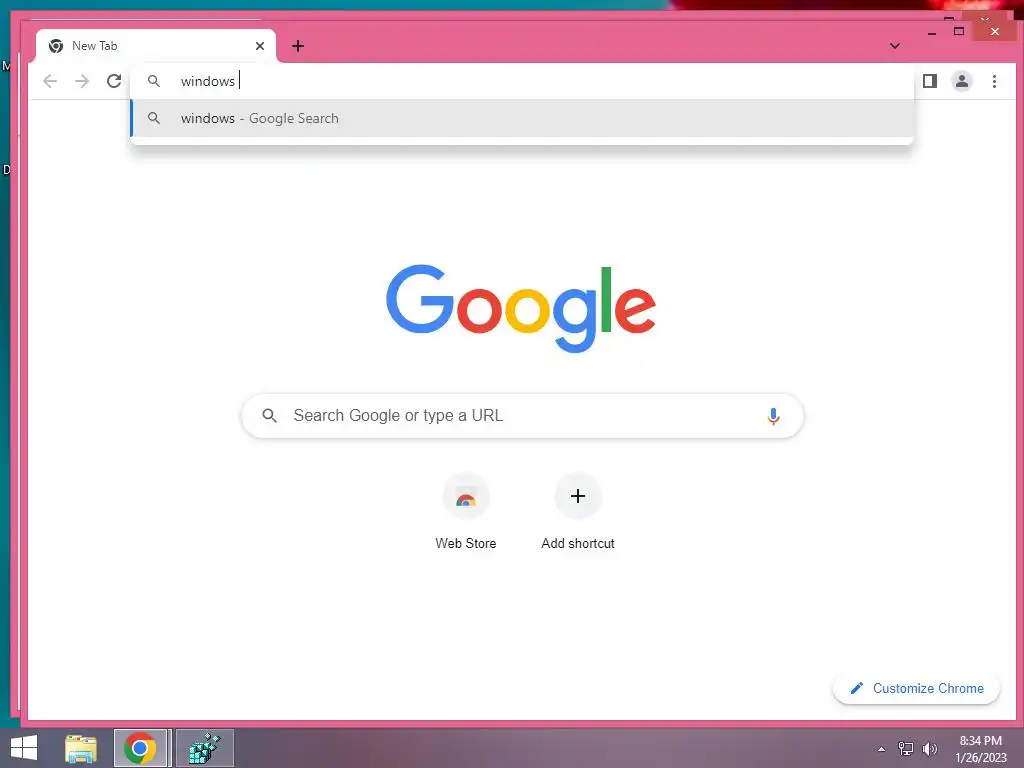The width and height of the screenshot is (1024, 768).
Task: Click the magnifier icon in the address bar
Action: 153,81
